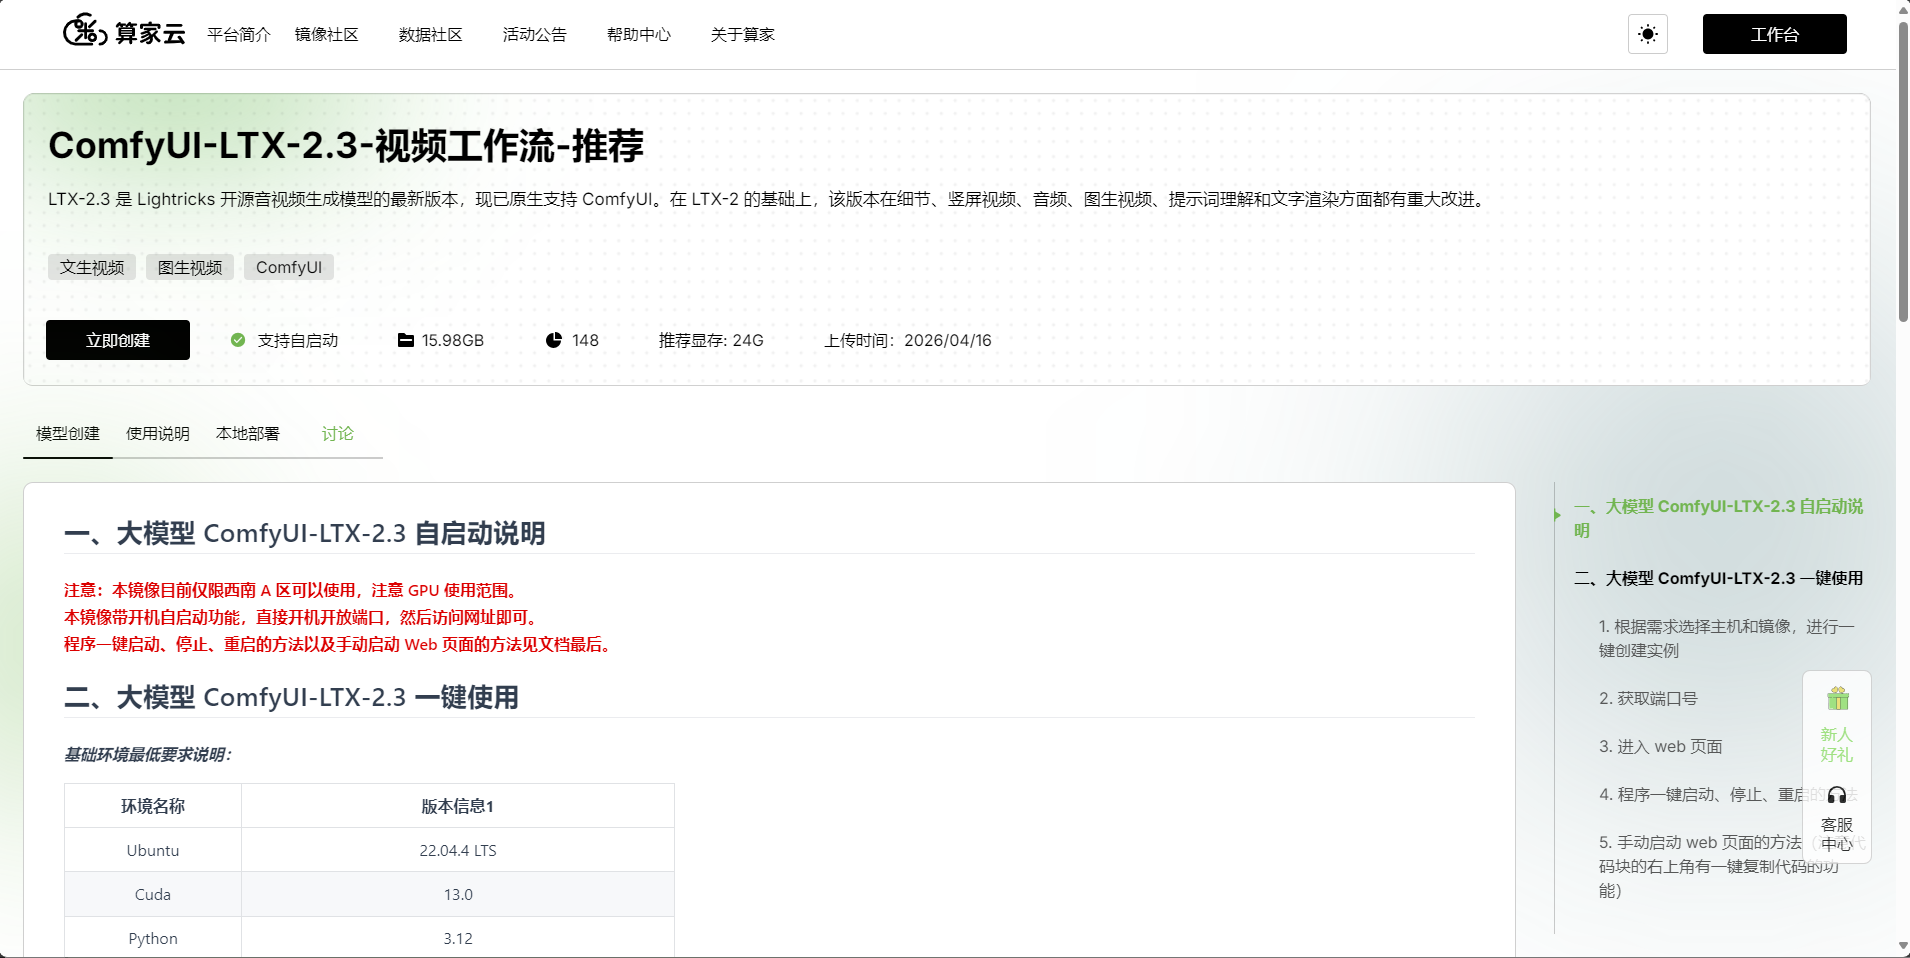Toggle the light/dark theme sun button

[x=1648, y=34]
